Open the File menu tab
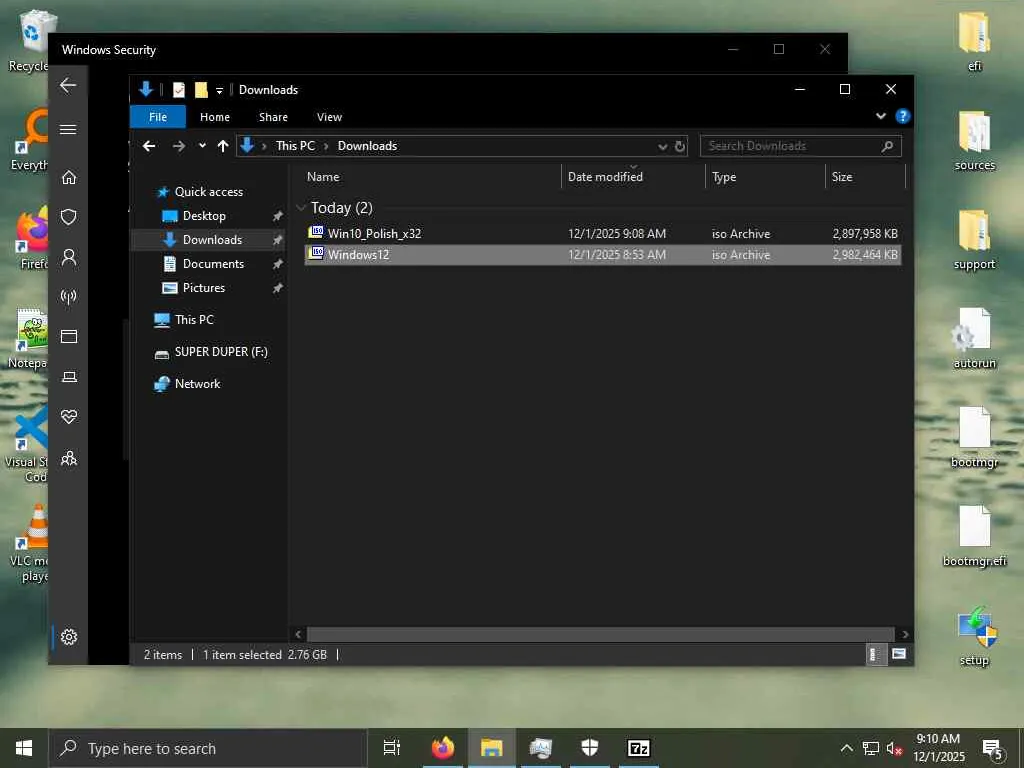Viewport: 1024px width, 768px height. tap(158, 117)
